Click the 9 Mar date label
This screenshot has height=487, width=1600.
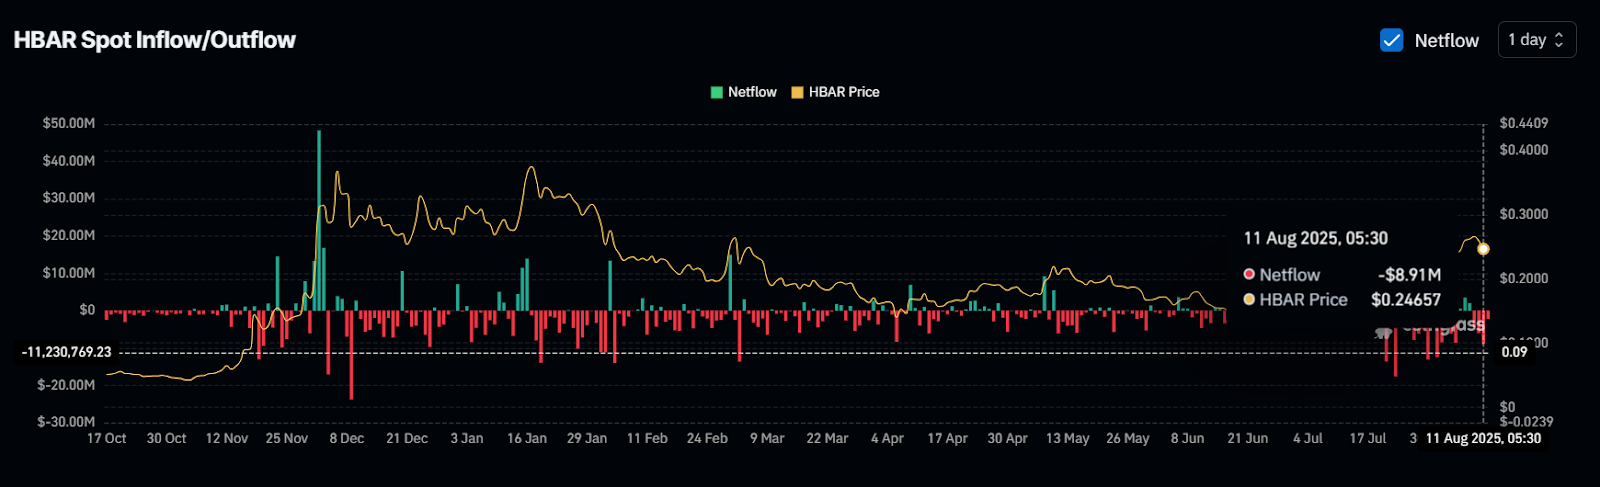(x=767, y=439)
